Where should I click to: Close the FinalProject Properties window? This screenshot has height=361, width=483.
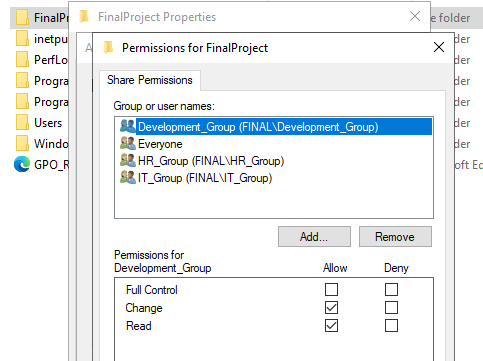(x=415, y=16)
